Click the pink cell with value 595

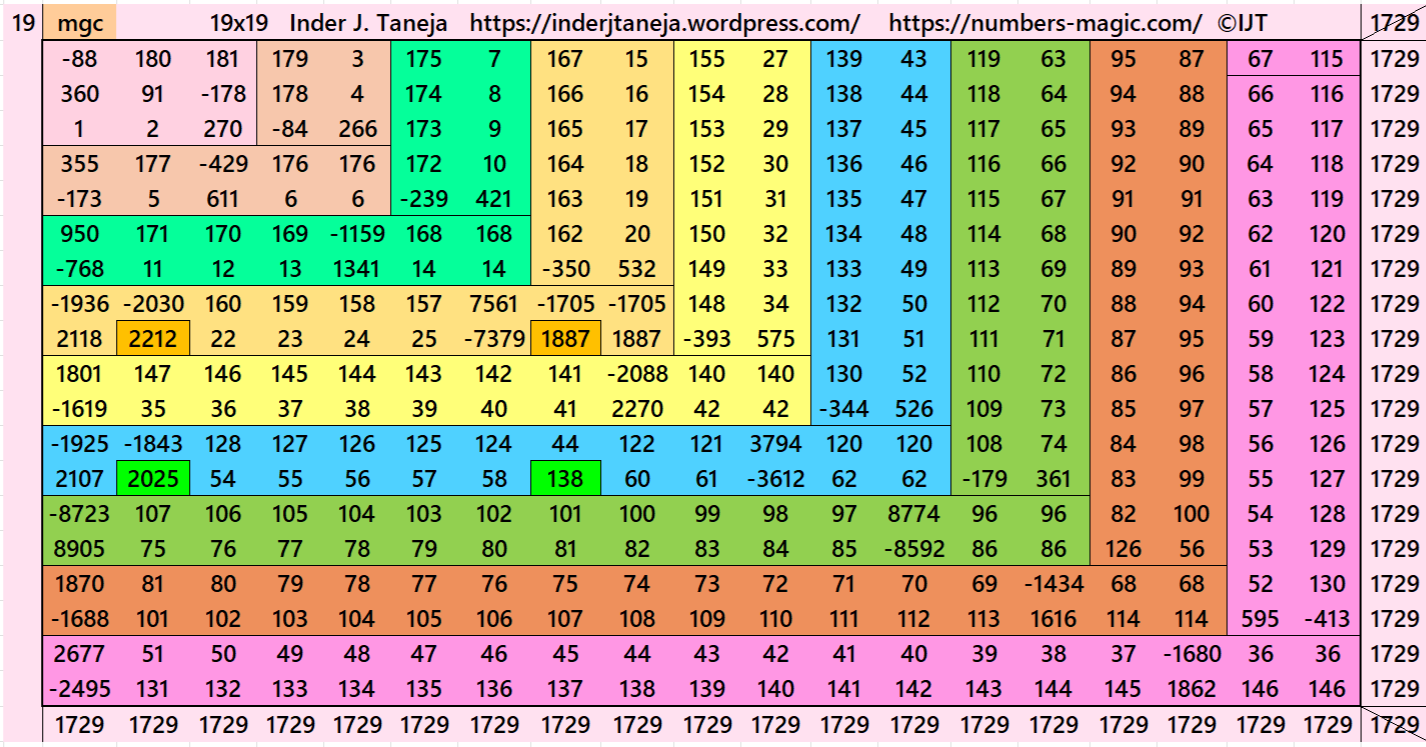click(x=1259, y=619)
